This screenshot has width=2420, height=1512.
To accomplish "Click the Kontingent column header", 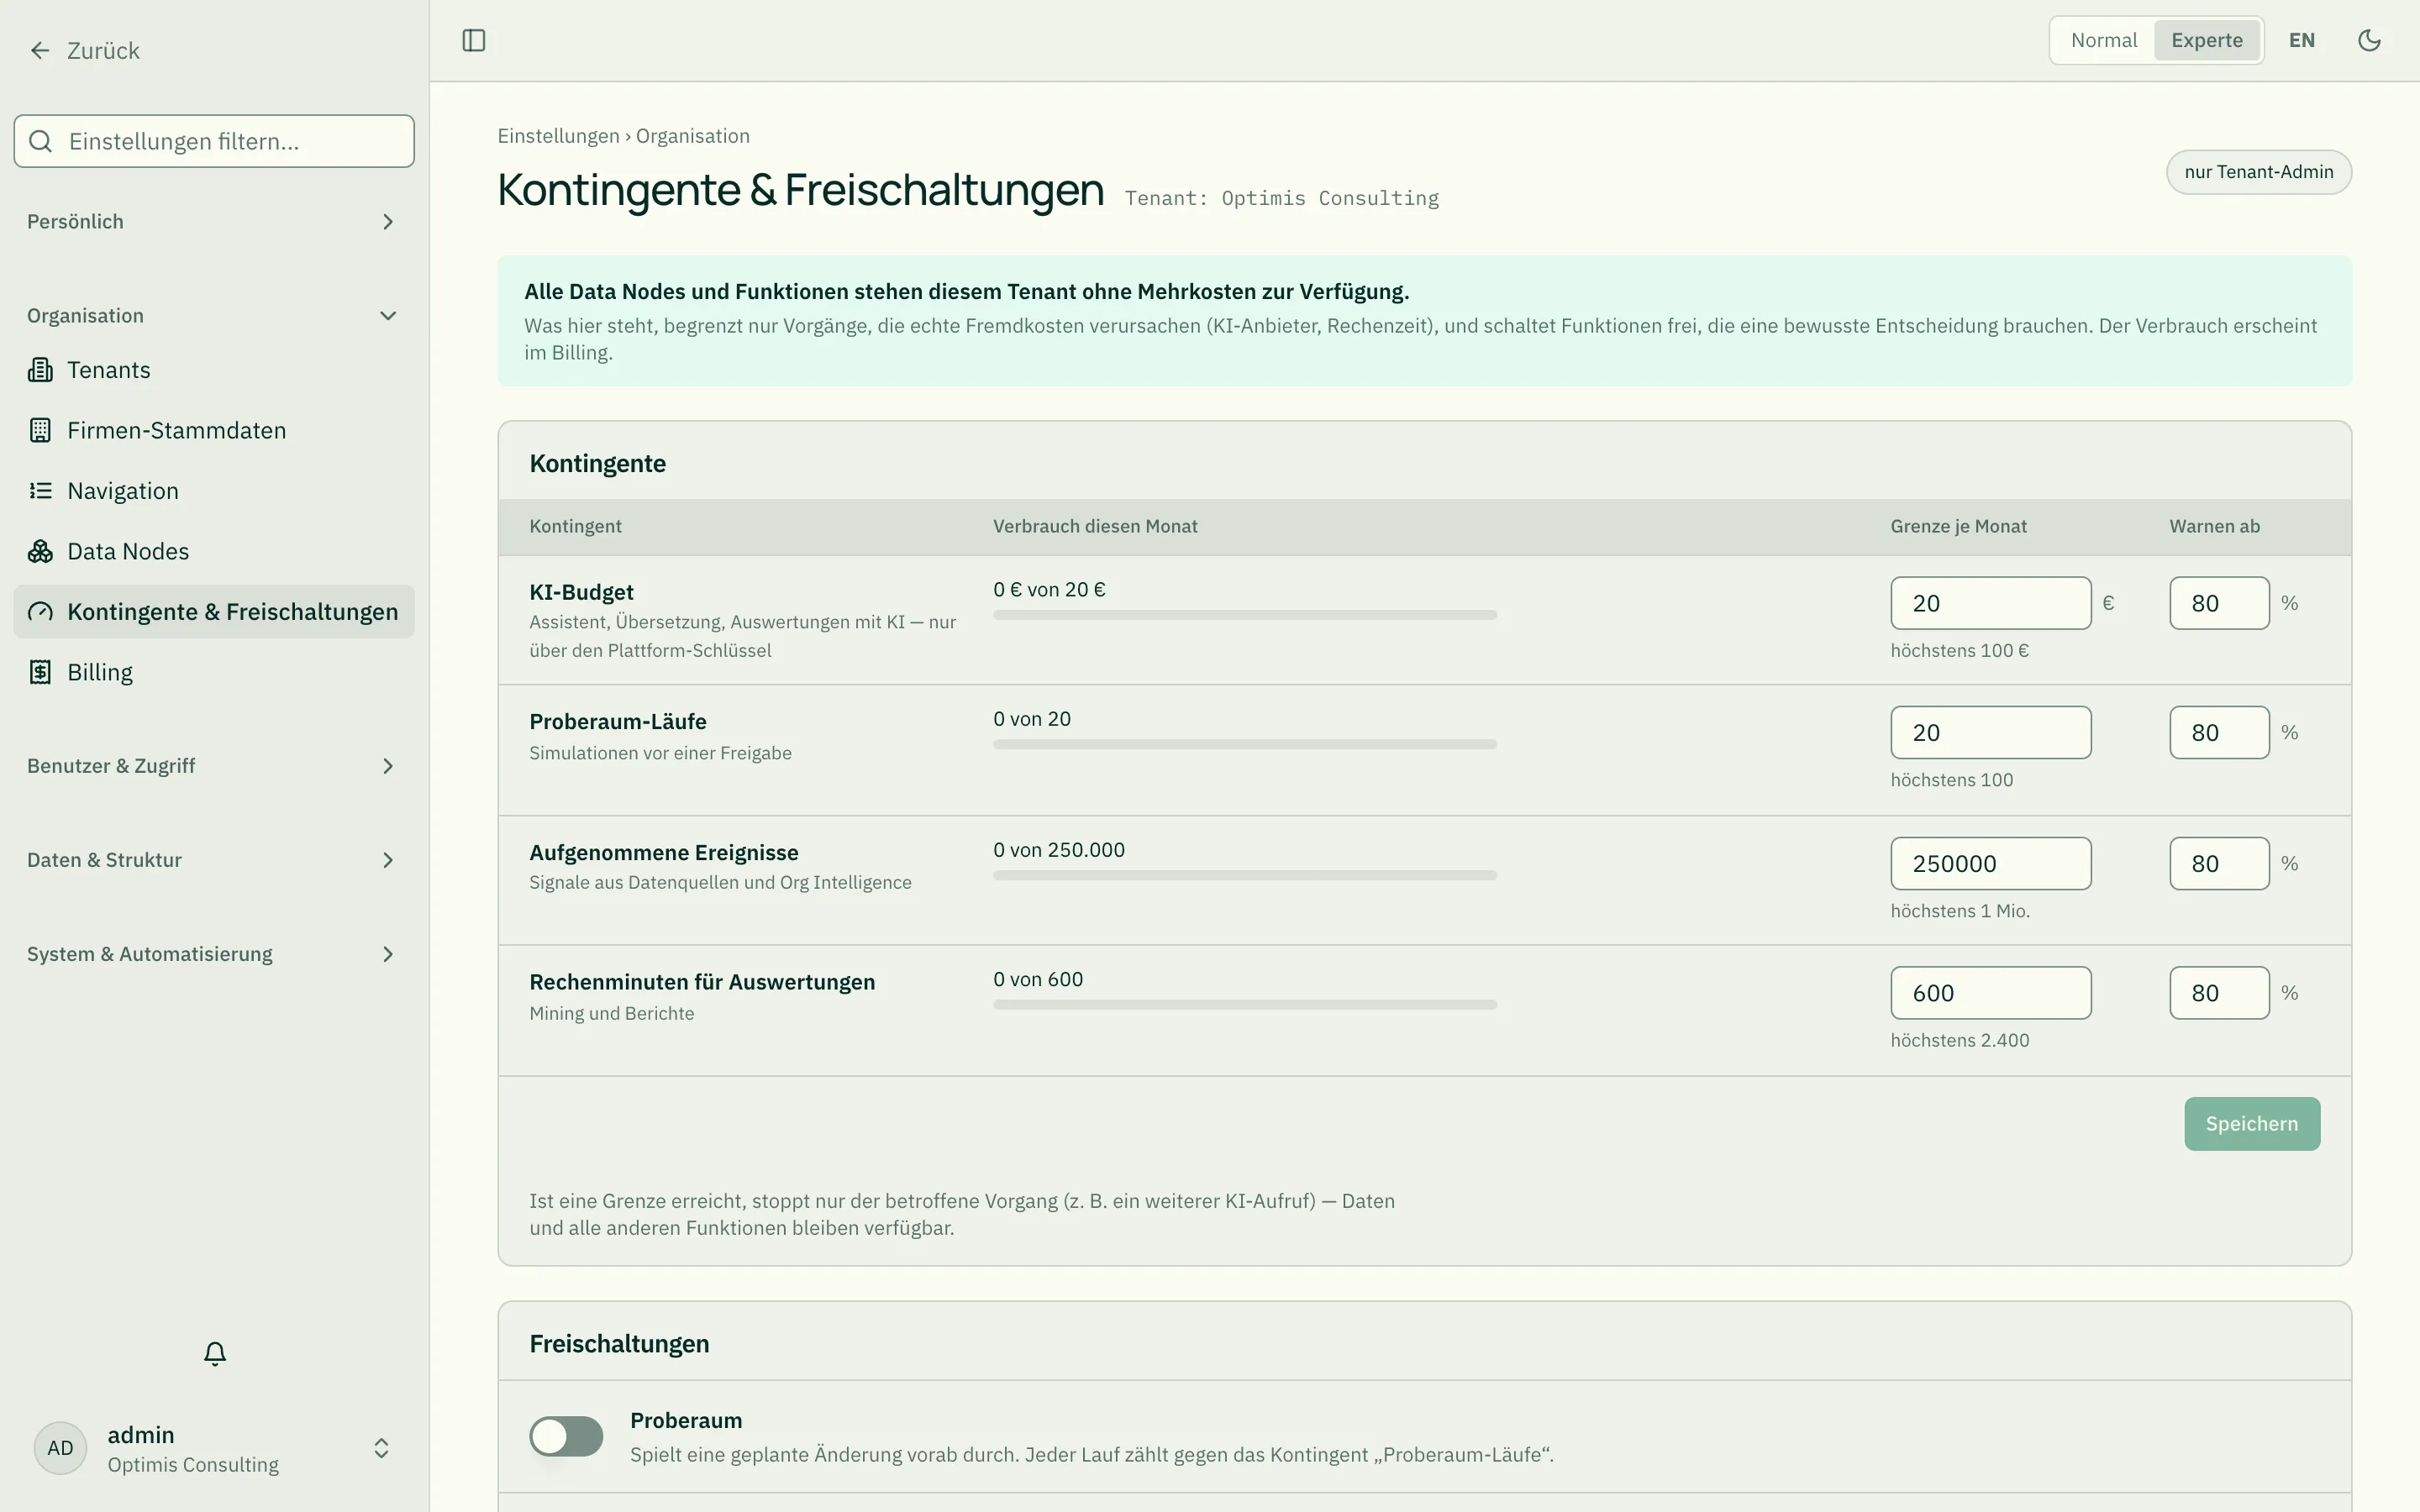I will pos(575,526).
